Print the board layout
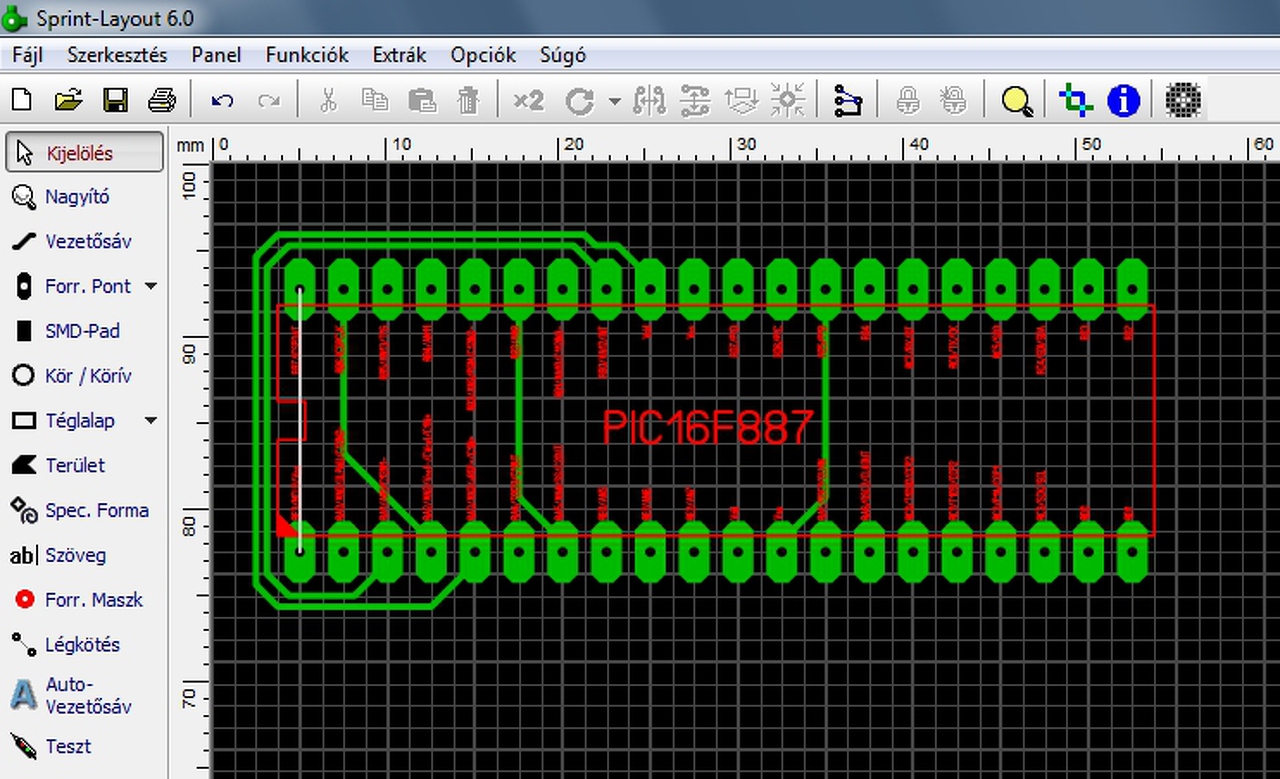Image resolution: width=1280 pixels, height=779 pixels. (162, 100)
